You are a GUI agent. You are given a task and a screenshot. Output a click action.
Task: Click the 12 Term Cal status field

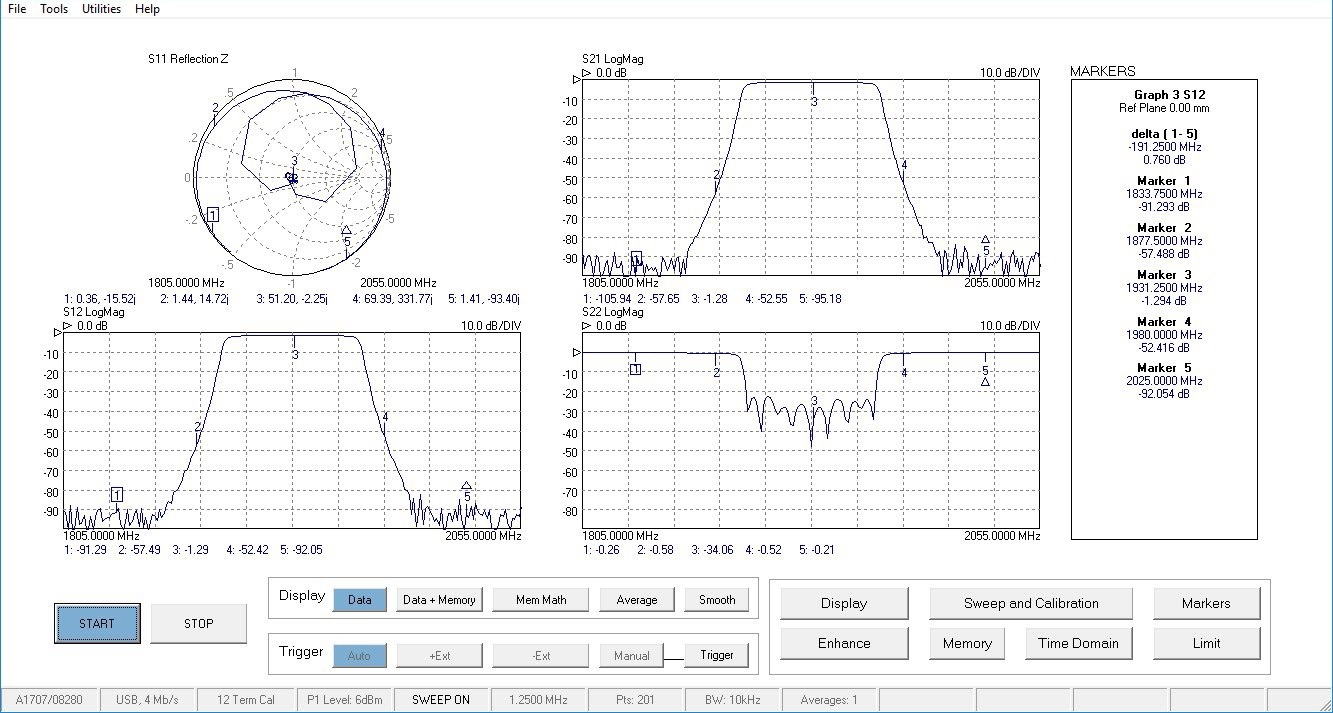point(245,700)
